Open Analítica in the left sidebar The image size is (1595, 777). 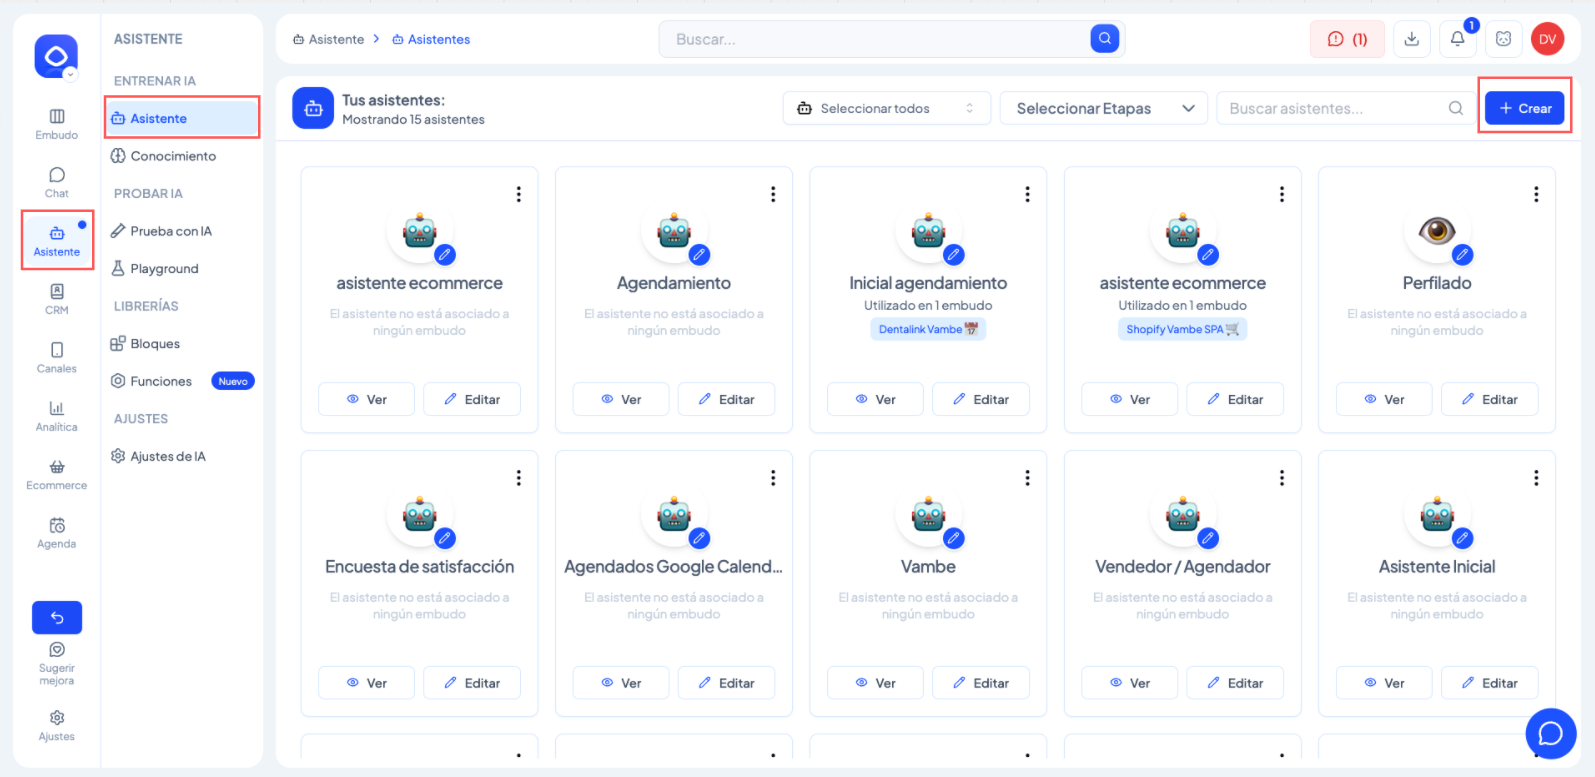57,415
